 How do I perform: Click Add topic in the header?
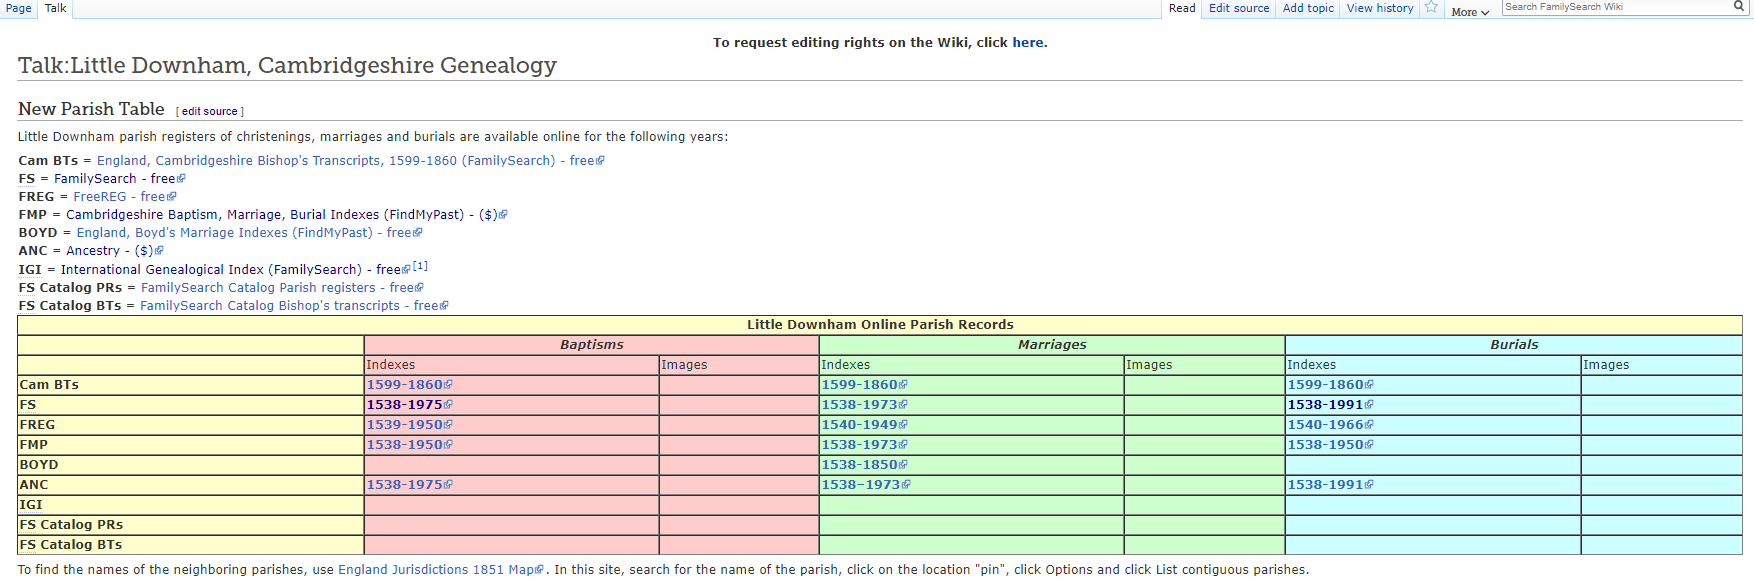point(1308,8)
